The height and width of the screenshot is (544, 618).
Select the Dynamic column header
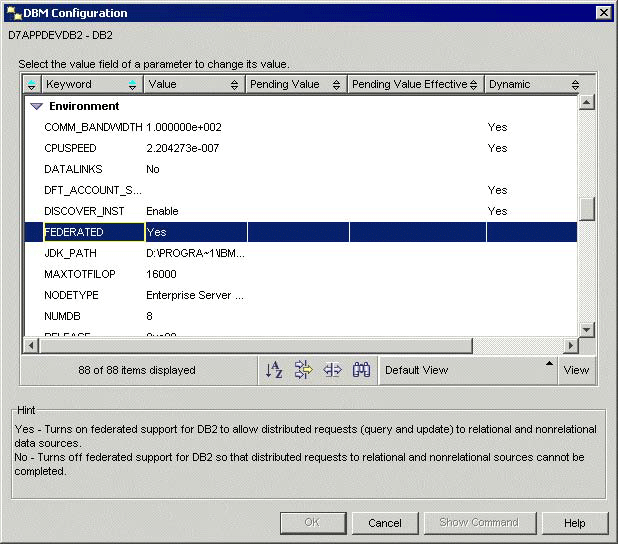point(533,84)
